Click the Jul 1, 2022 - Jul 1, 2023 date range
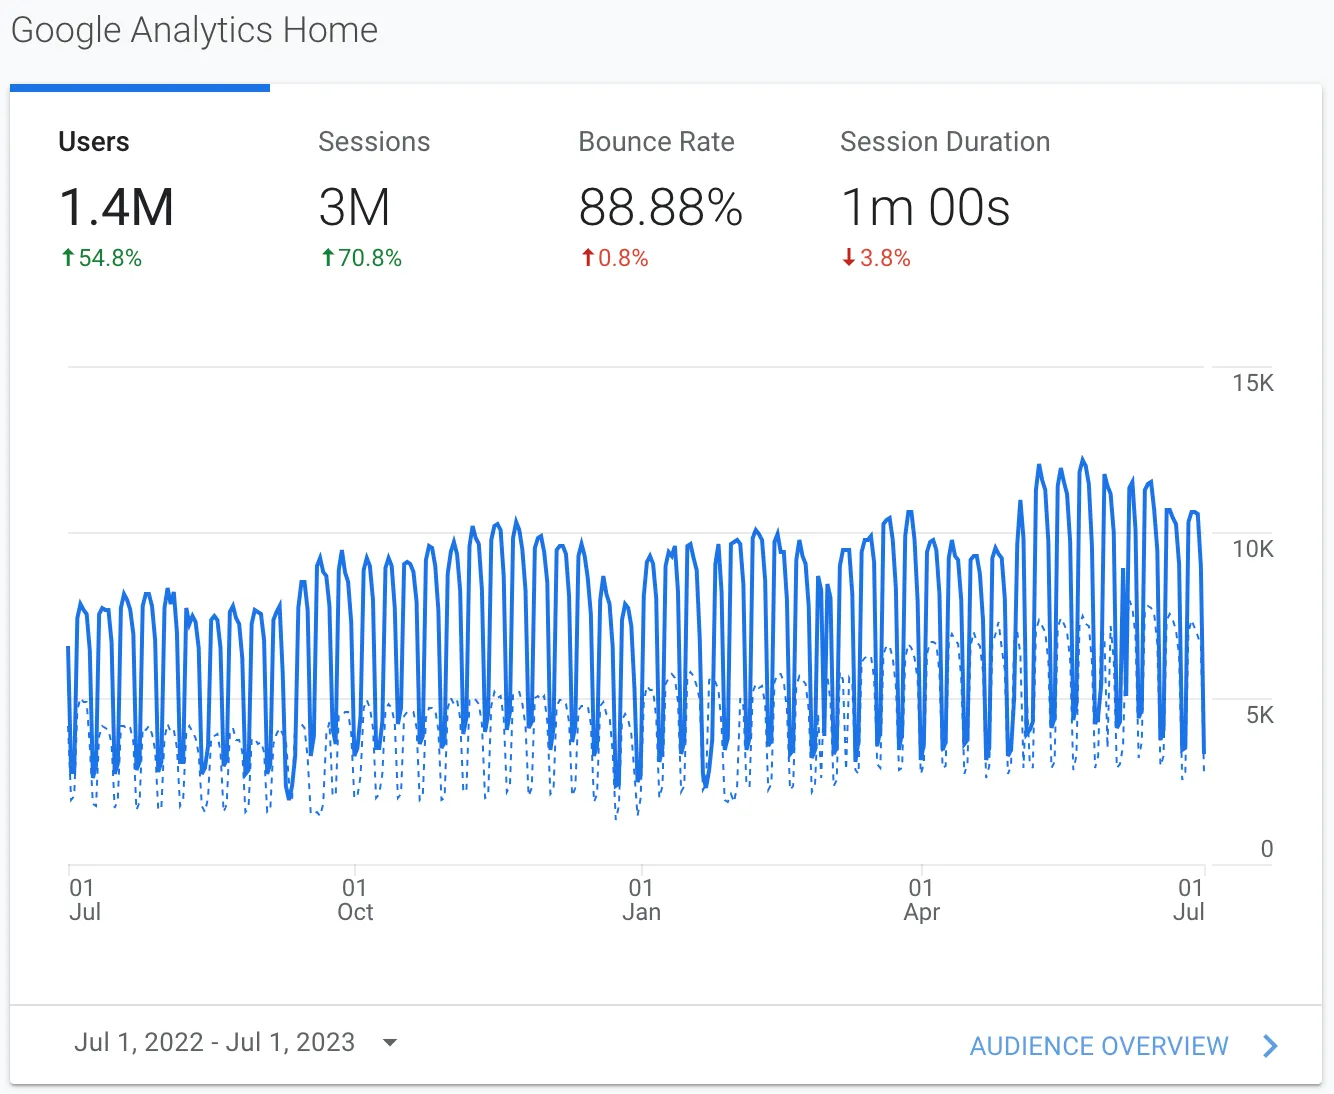Screen dimensions: 1334x1094 (x=214, y=1042)
